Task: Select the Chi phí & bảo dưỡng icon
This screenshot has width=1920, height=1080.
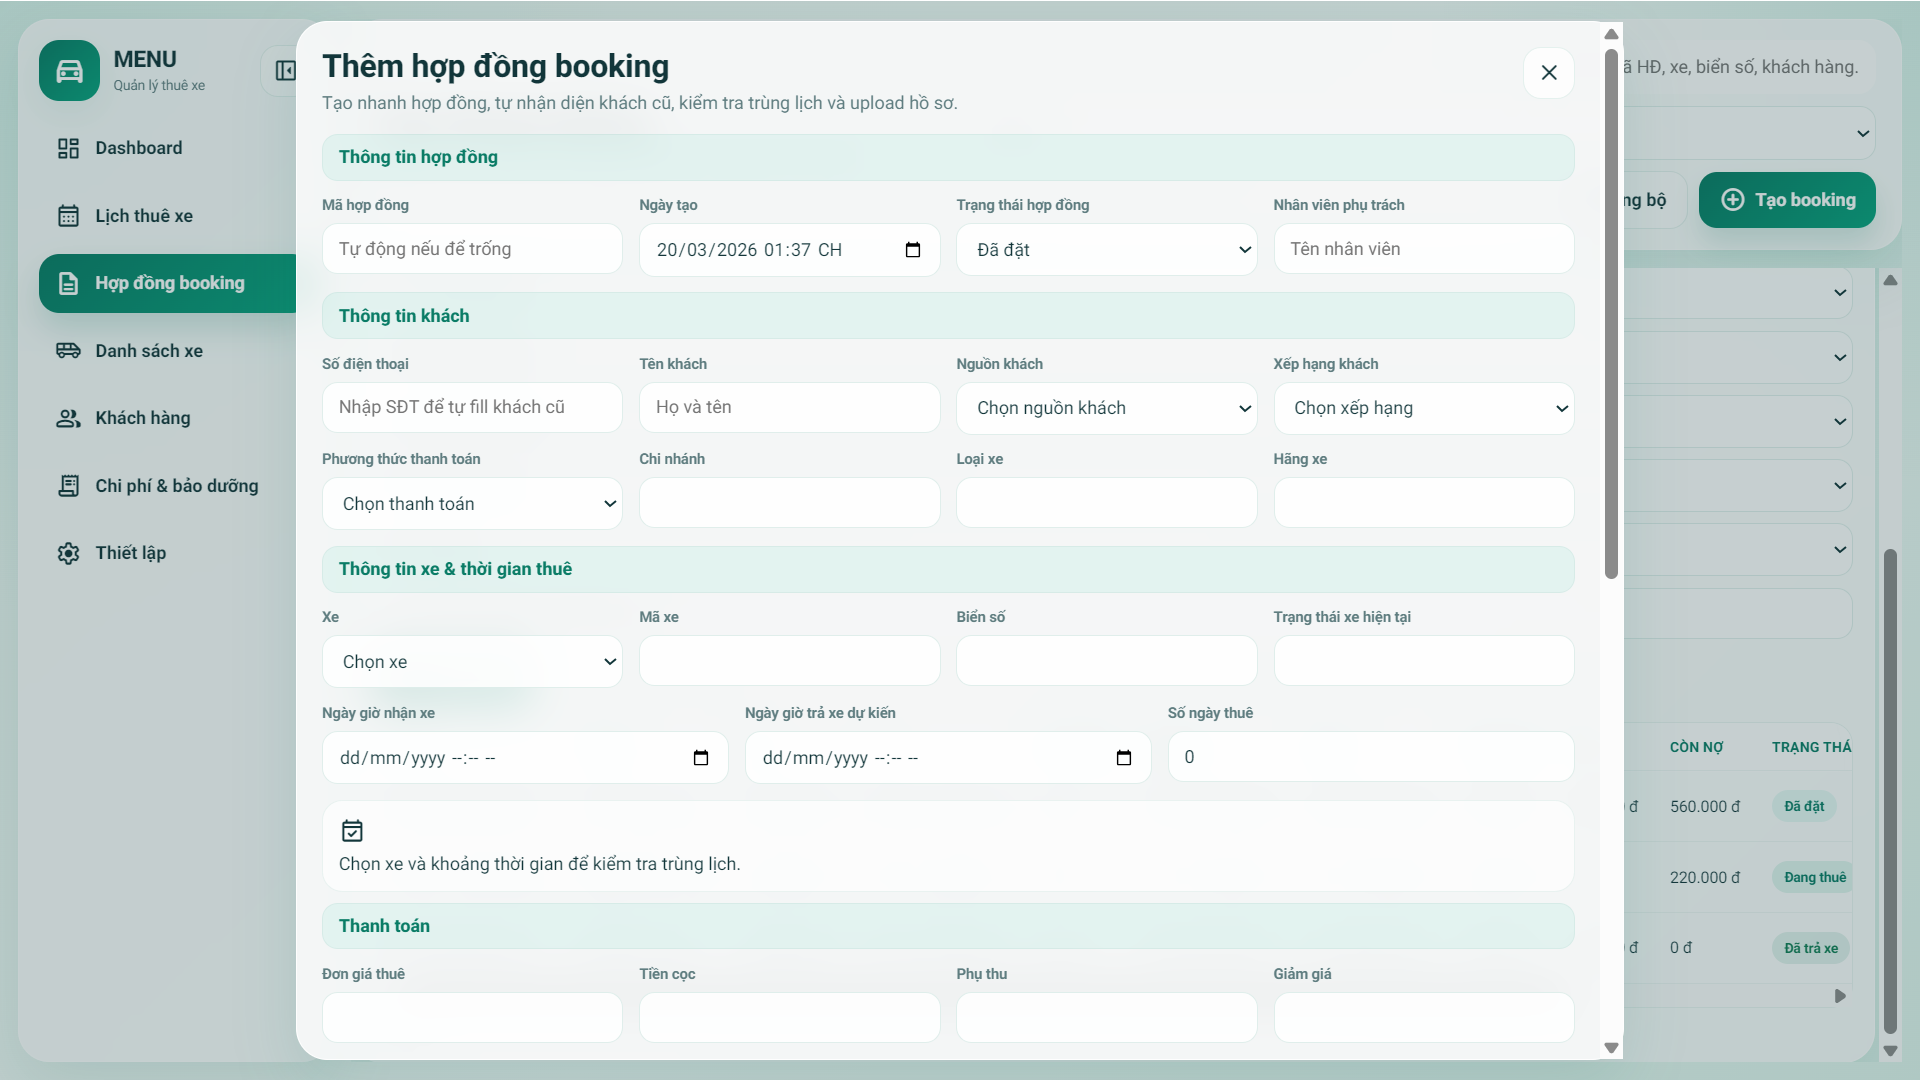Action: point(67,485)
